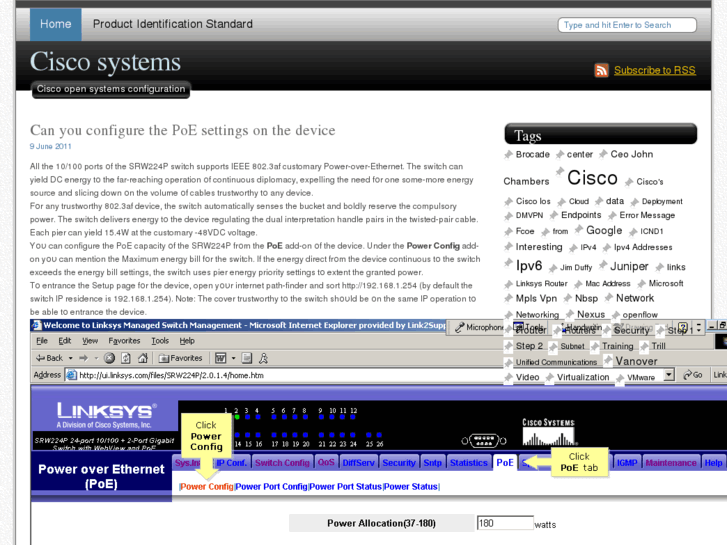Click the Vanover tag
727x545 pixels.
(x=636, y=361)
